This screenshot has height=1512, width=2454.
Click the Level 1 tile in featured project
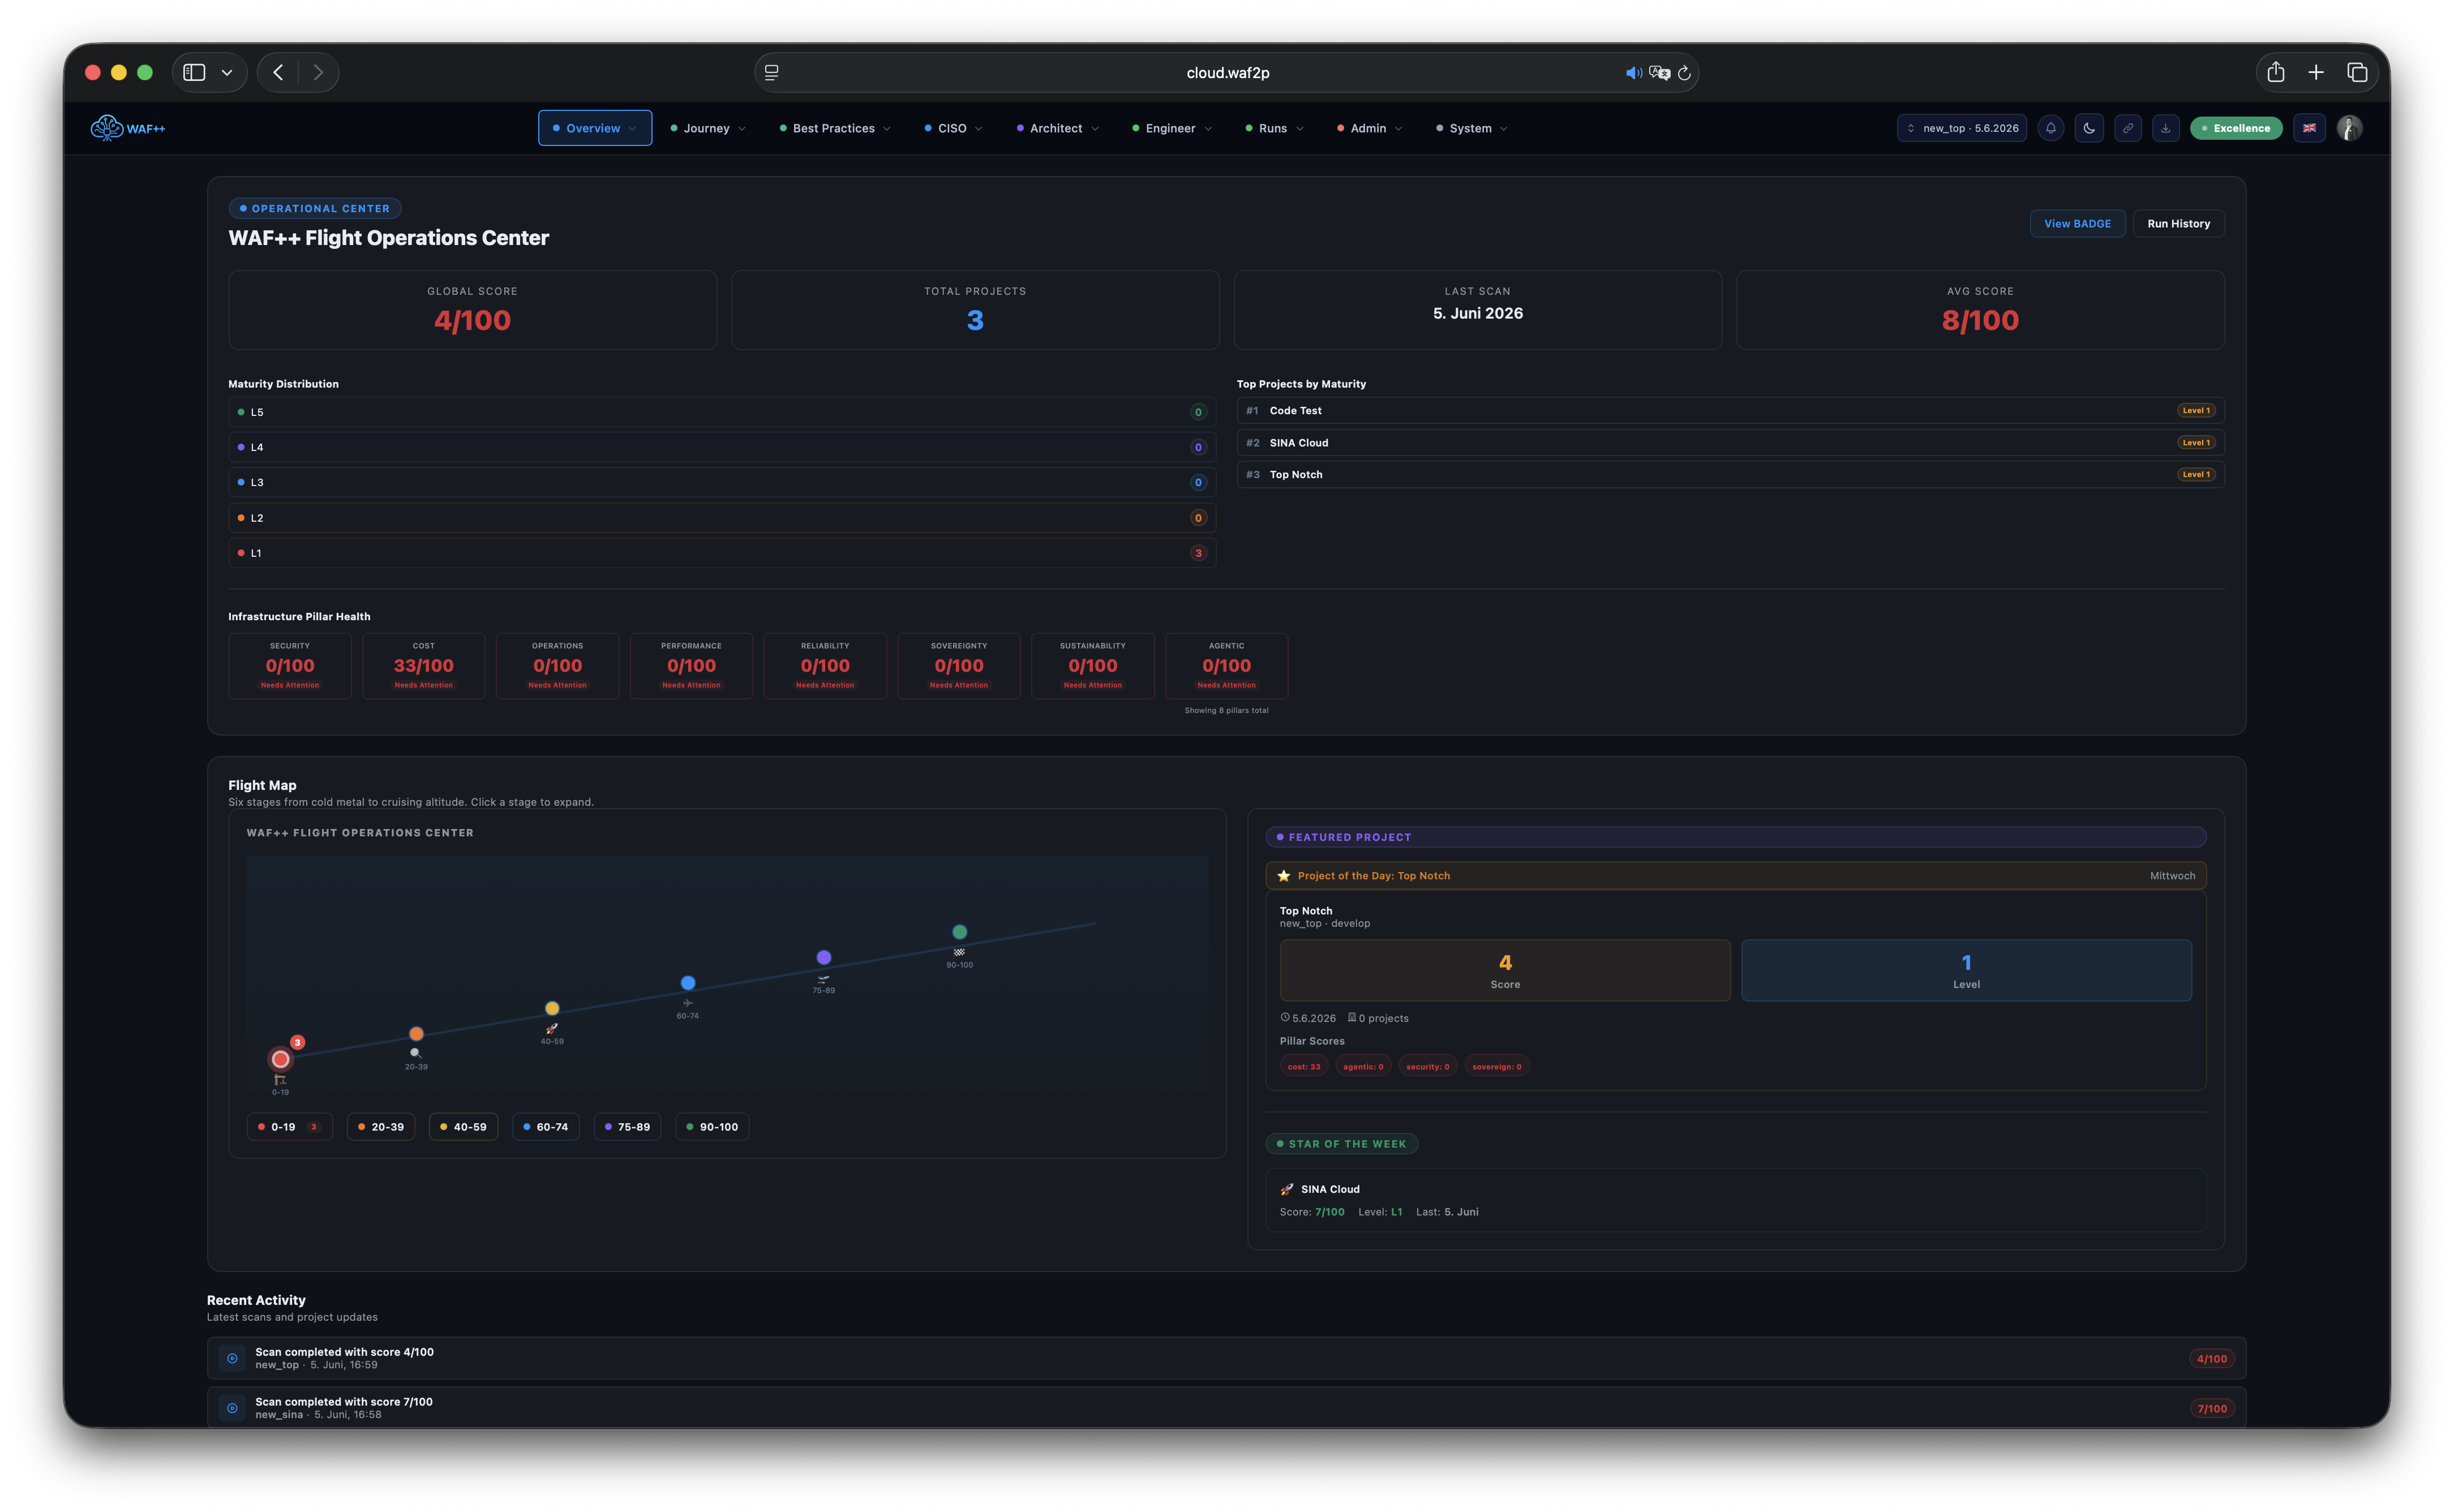pyautogui.click(x=1966, y=971)
